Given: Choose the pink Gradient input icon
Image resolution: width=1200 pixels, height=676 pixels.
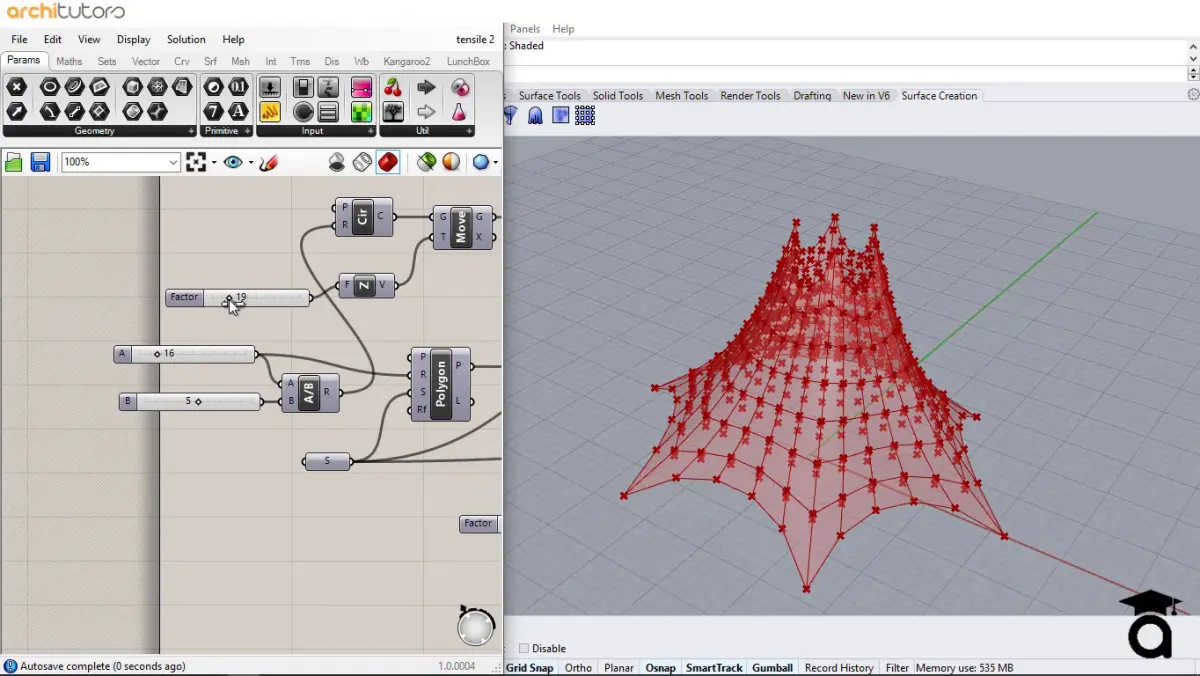Looking at the screenshot, I should click(361, 87).
